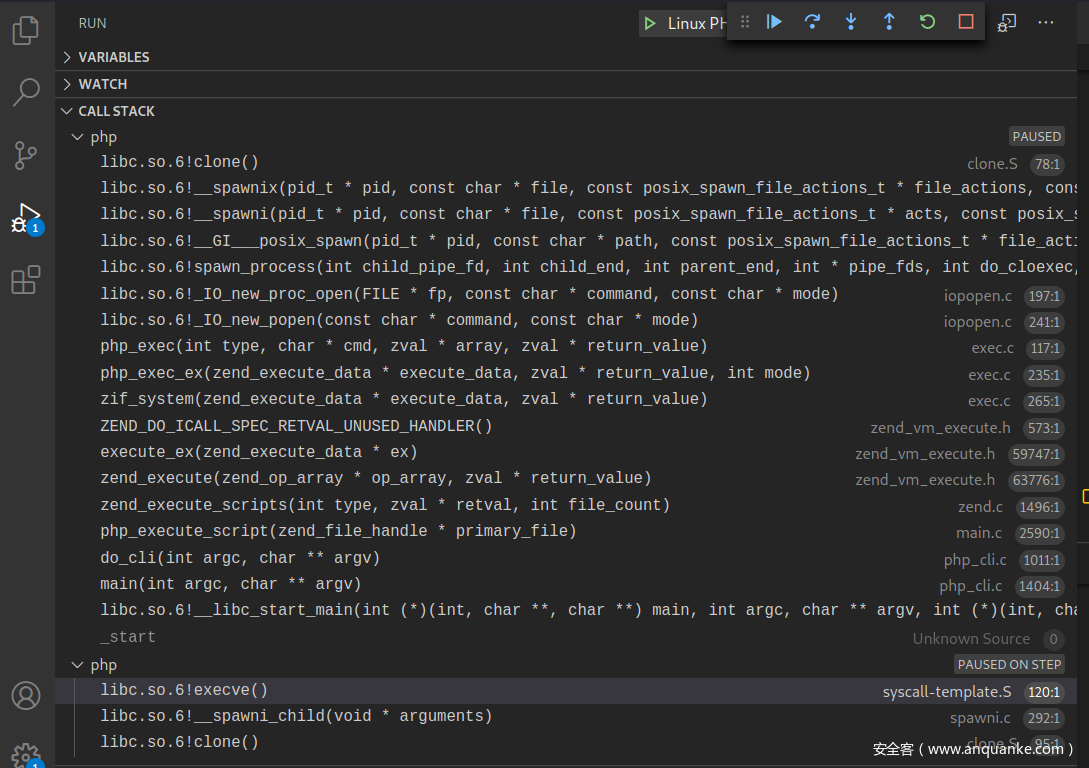The width and height of the screenshot is (1089, 768).
Task: Open the Explorer view in activity bar
Action: click(26, 31)
